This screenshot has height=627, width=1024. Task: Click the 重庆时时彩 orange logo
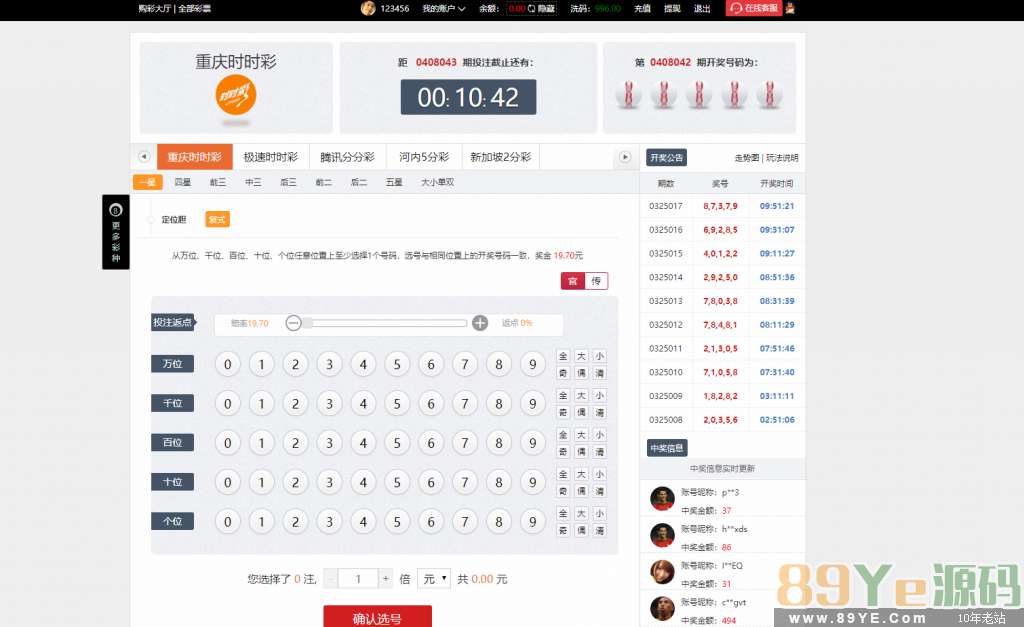[236, 95]
